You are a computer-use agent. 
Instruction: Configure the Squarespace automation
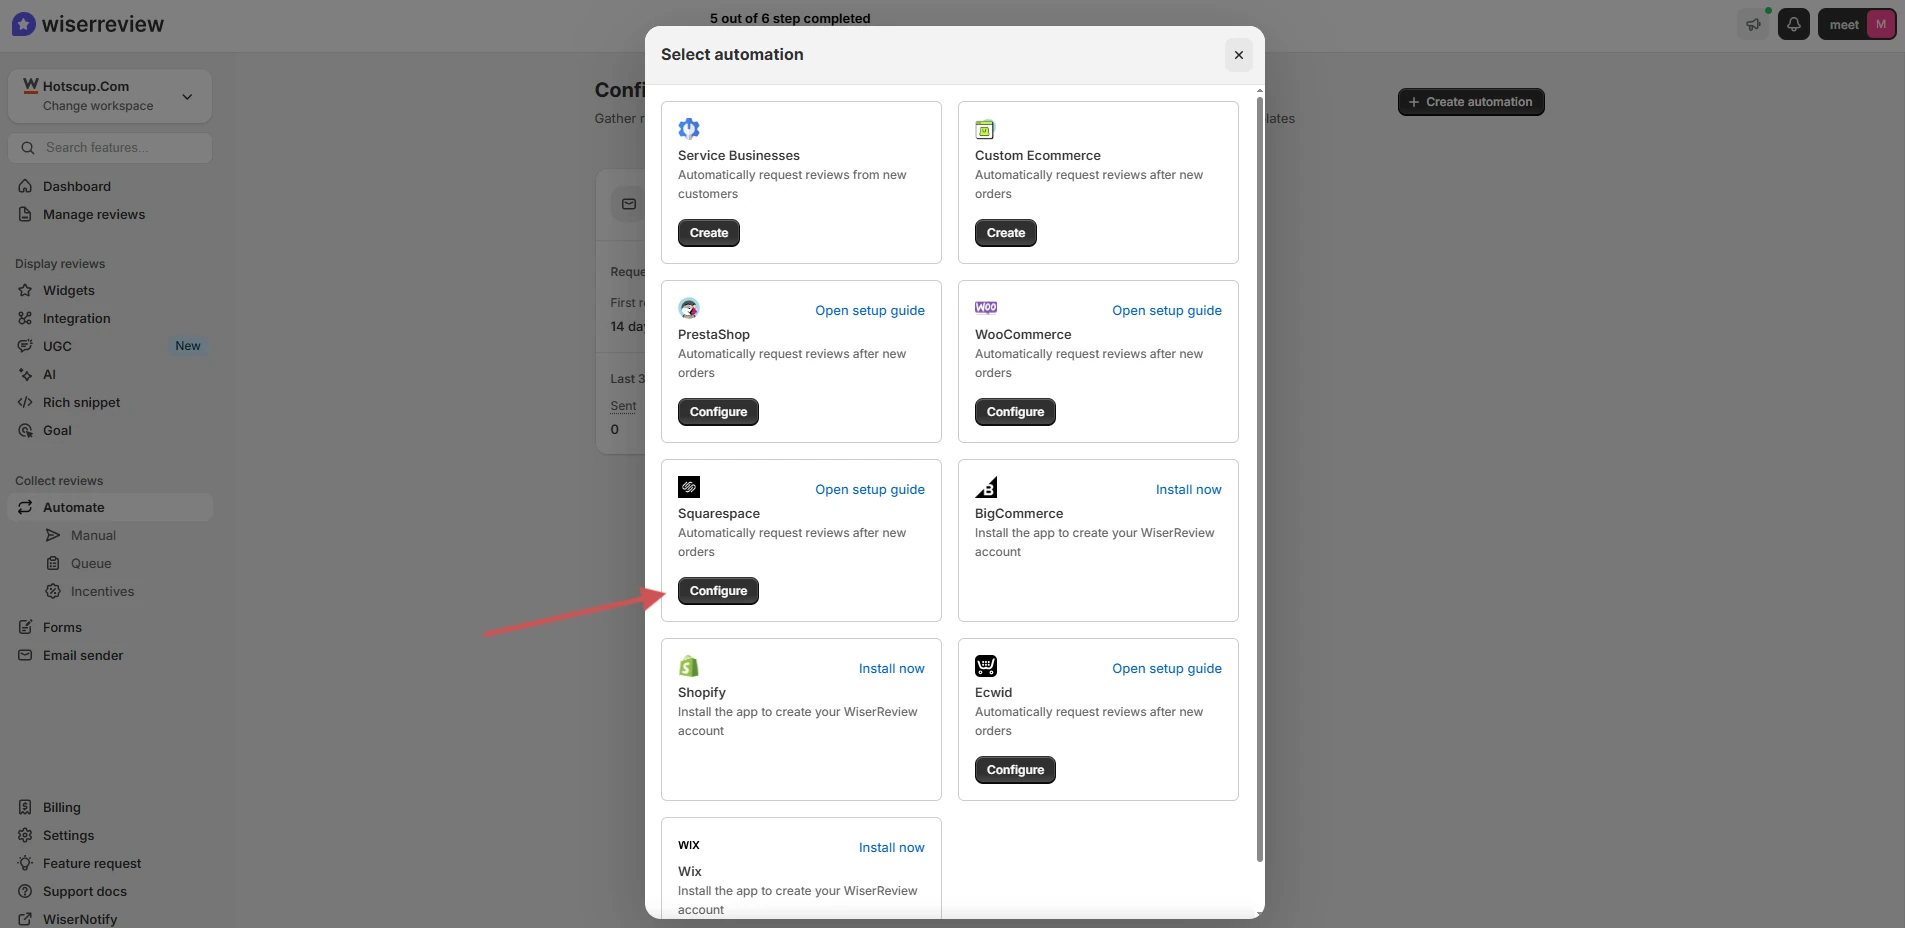(x=718, y=591)
